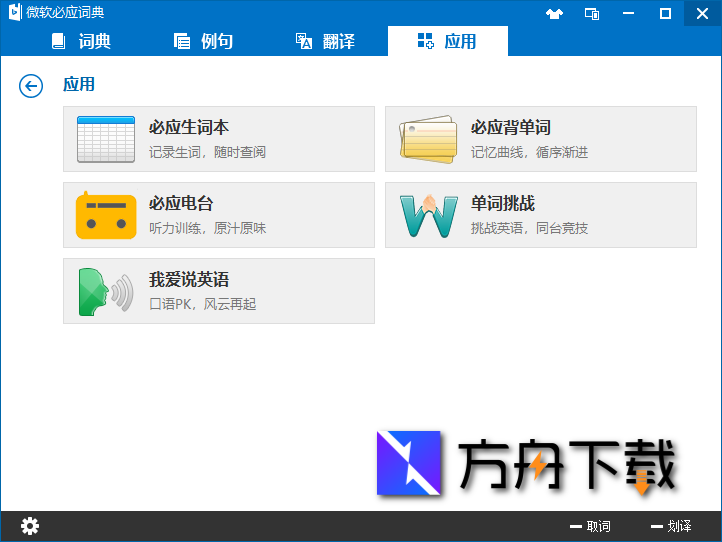This screenshot has width=722, height=542.
Task: Click the 我爱说英语 title text
Action: point(189,280)
